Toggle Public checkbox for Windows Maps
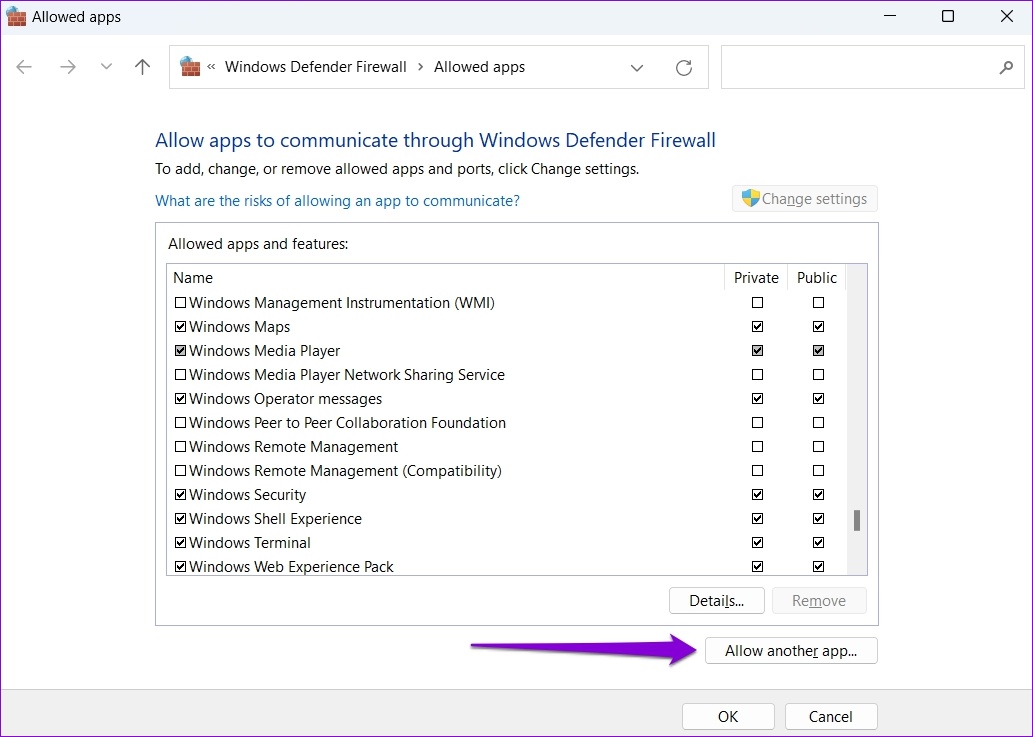The image size is (1033, 737). point(818,327)
